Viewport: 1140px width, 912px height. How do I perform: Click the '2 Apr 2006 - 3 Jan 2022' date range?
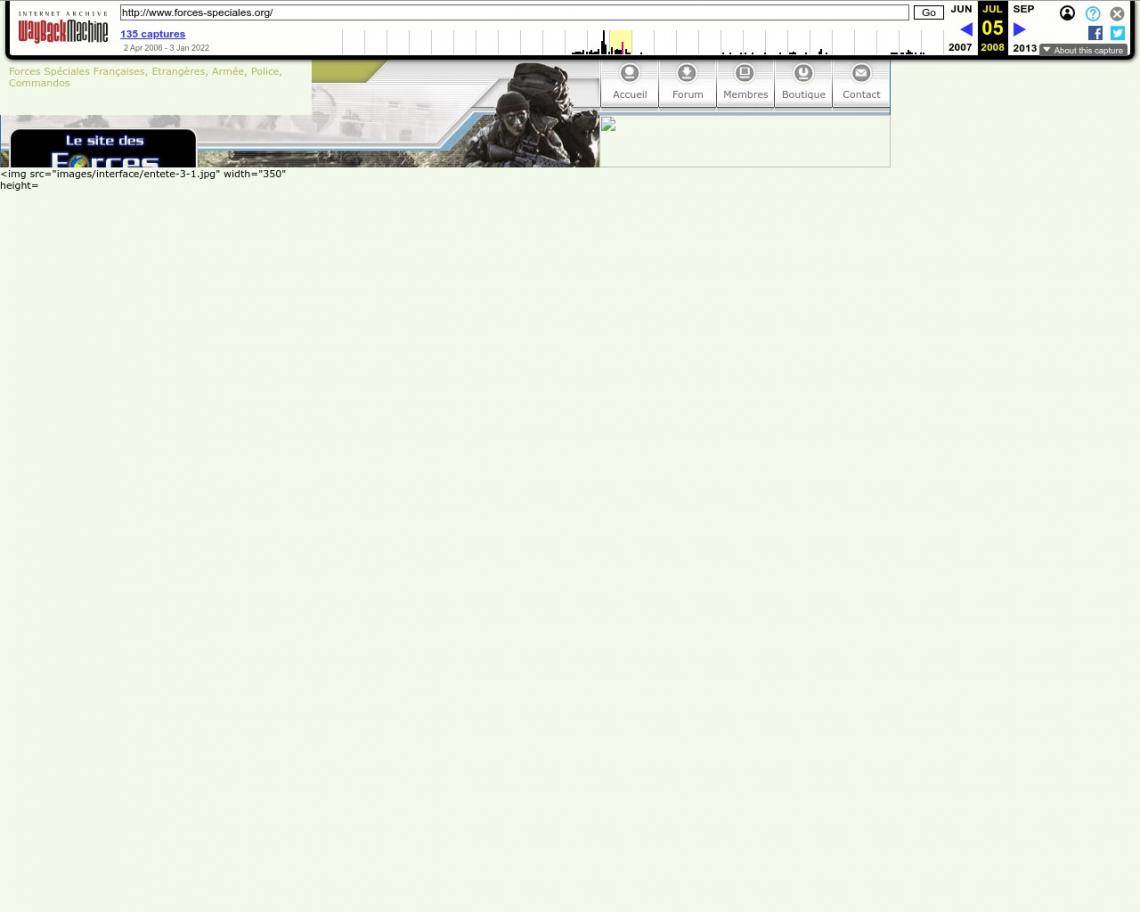(x=166, y=48)
